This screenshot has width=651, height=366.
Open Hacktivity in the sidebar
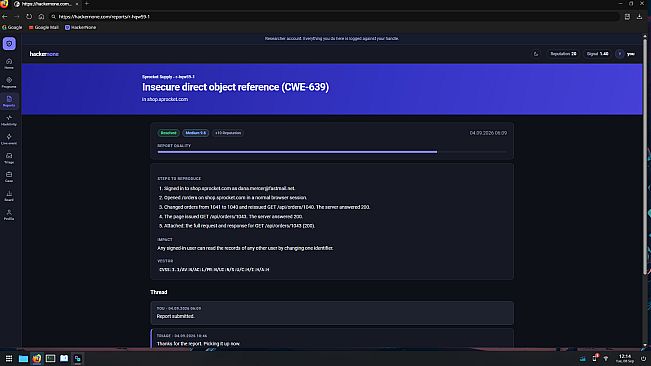pyautogui.click(x=9, y=120)
